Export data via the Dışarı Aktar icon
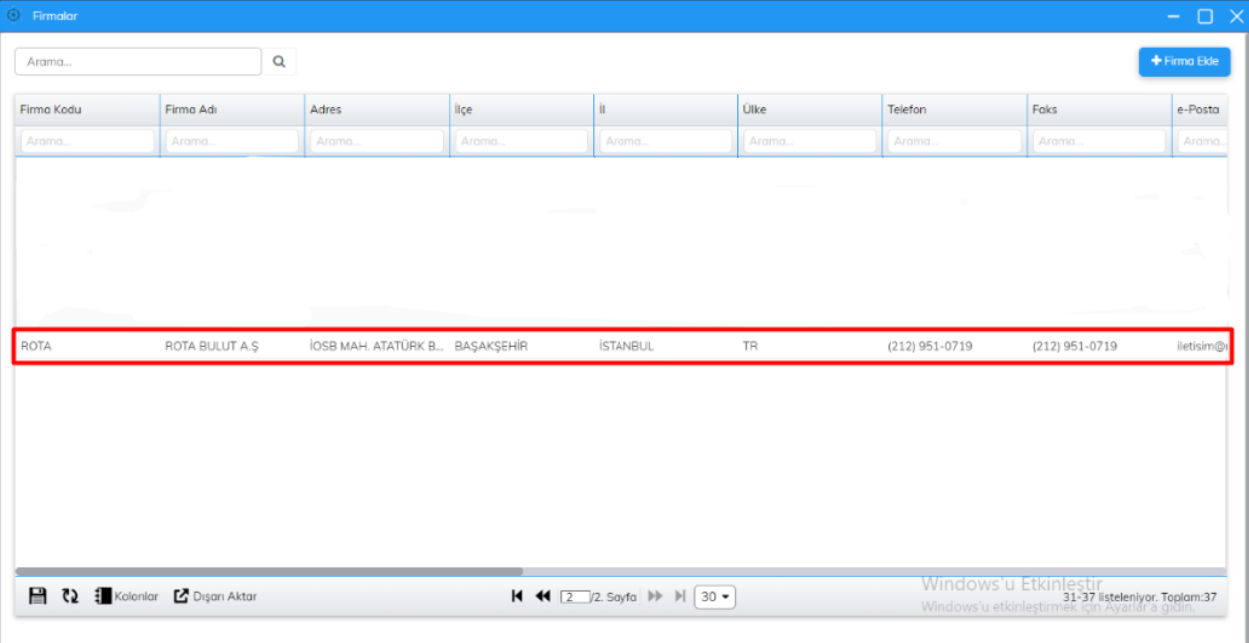This screenshot has width=1249, height=643. [180, 595]
